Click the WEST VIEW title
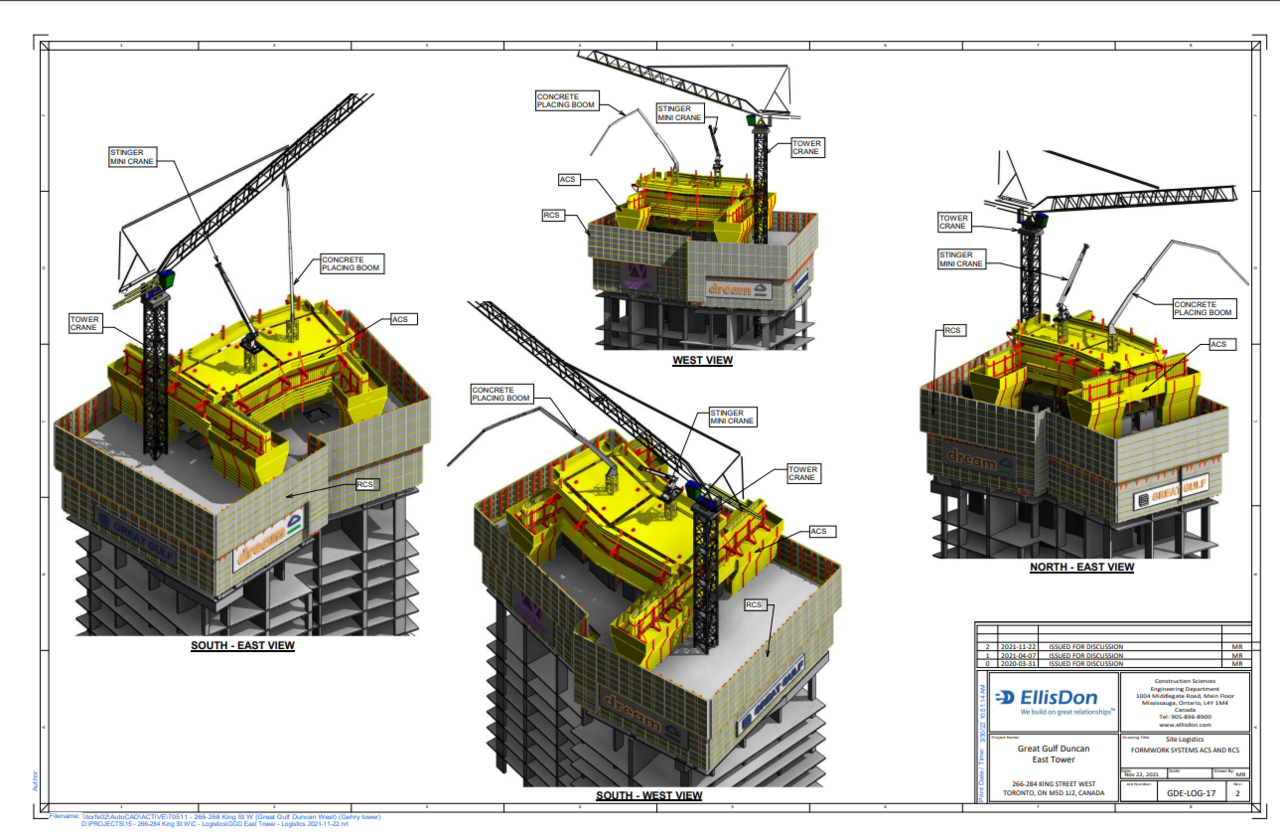 tap(702, 360)
